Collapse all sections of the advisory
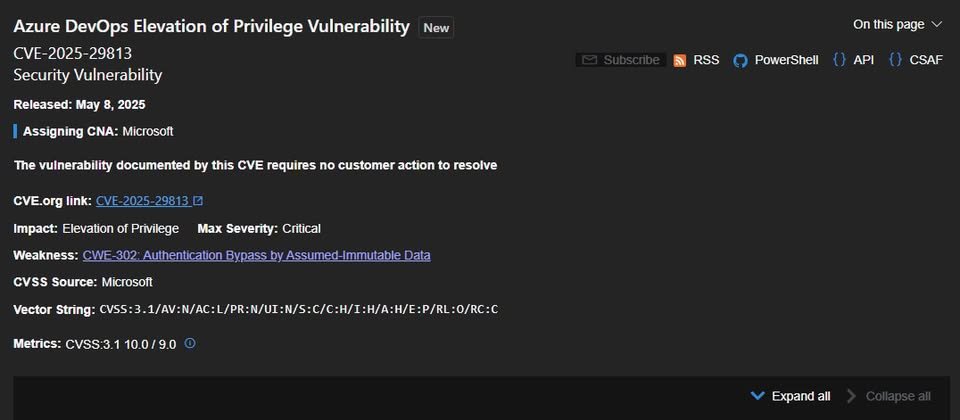 coord(897,396)
